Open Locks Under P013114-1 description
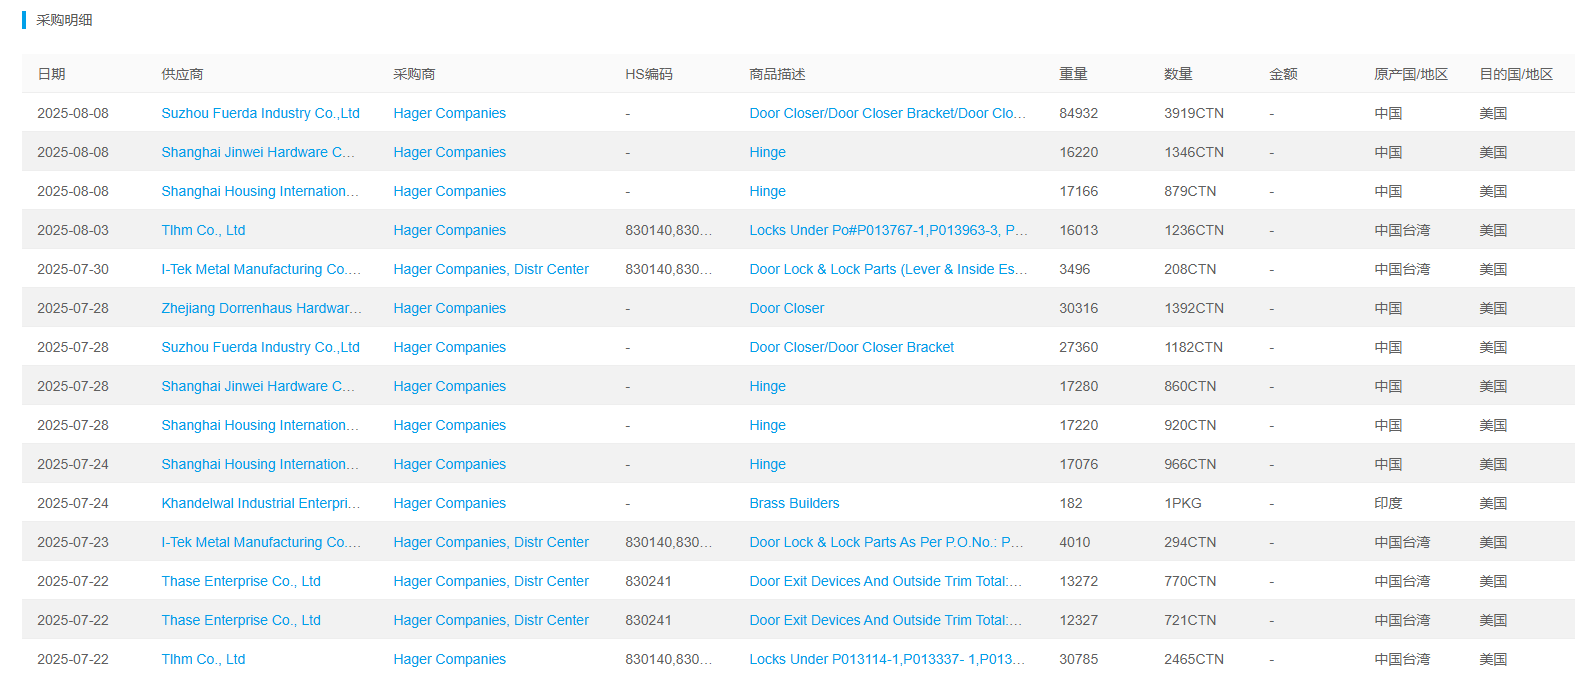This screenshot has height=675, width=1577. 887,659
